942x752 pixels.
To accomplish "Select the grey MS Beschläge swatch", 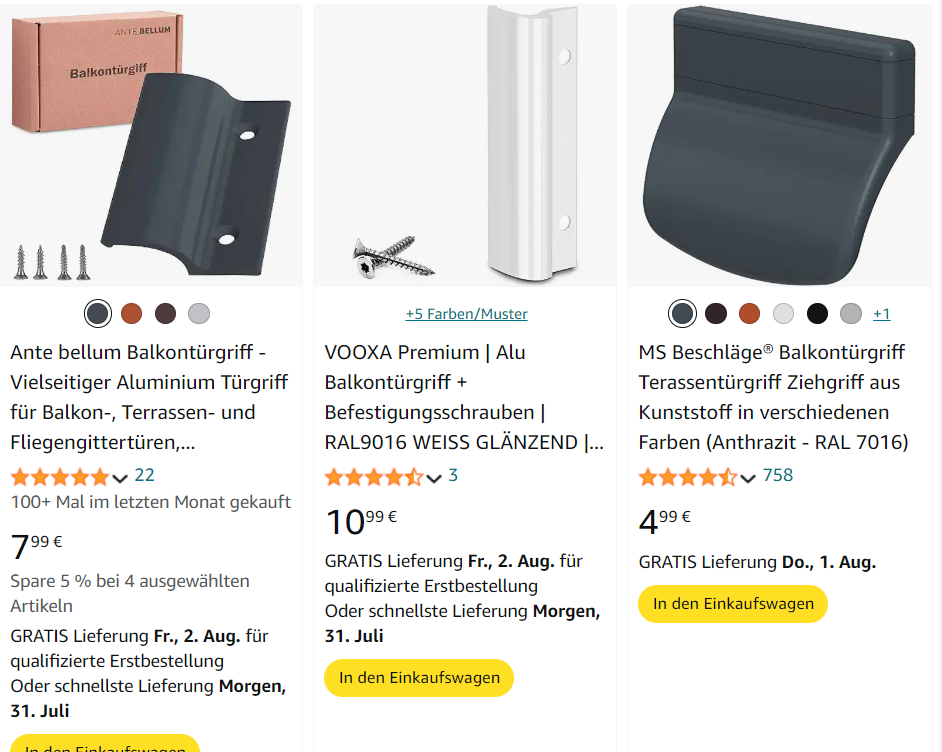I will point(851,314).
